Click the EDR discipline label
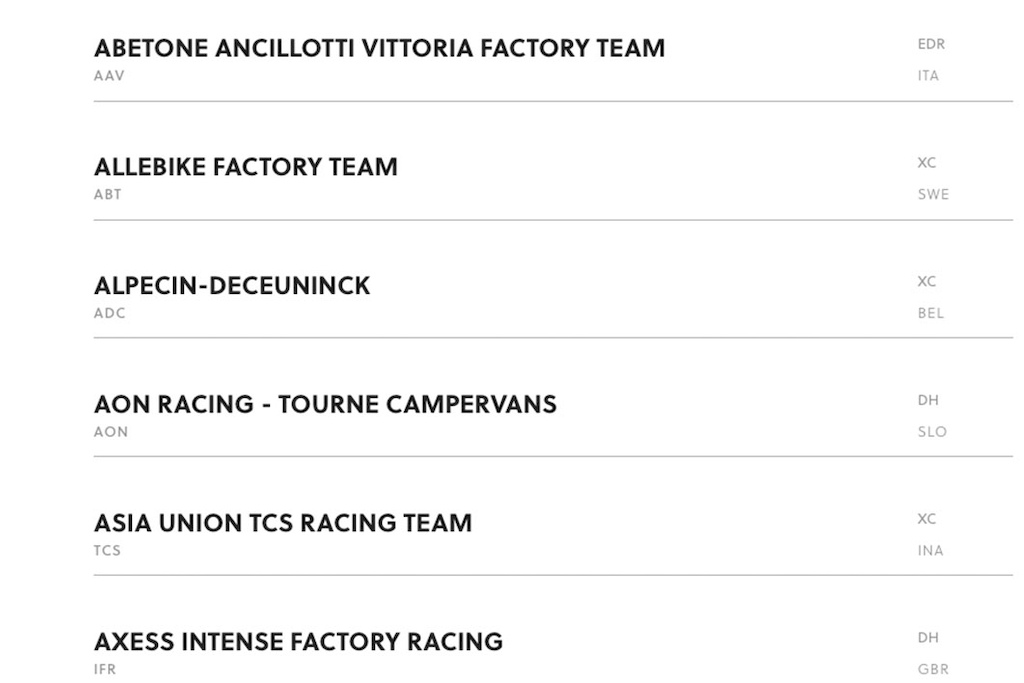This screenshot has width=1024, height=683. (931, 44)
